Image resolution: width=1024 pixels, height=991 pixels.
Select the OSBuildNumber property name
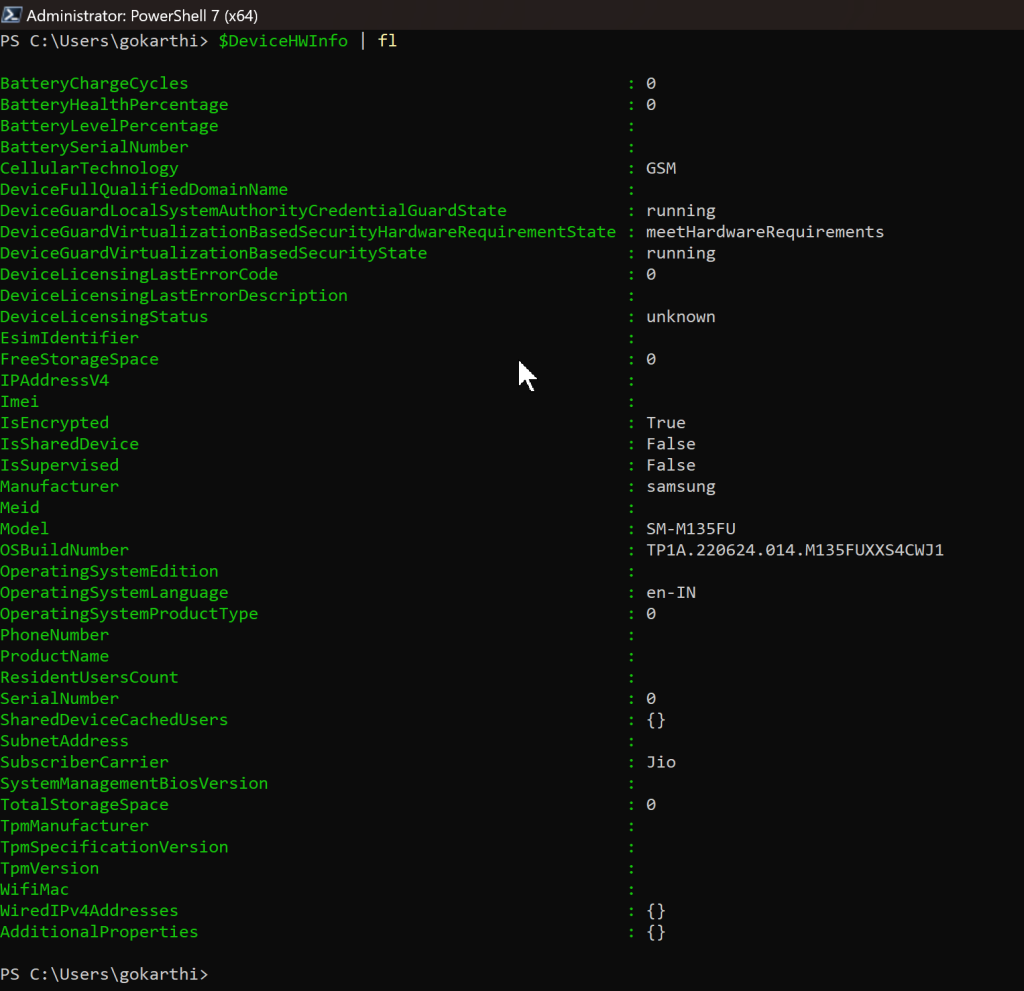tap(65, 550)
